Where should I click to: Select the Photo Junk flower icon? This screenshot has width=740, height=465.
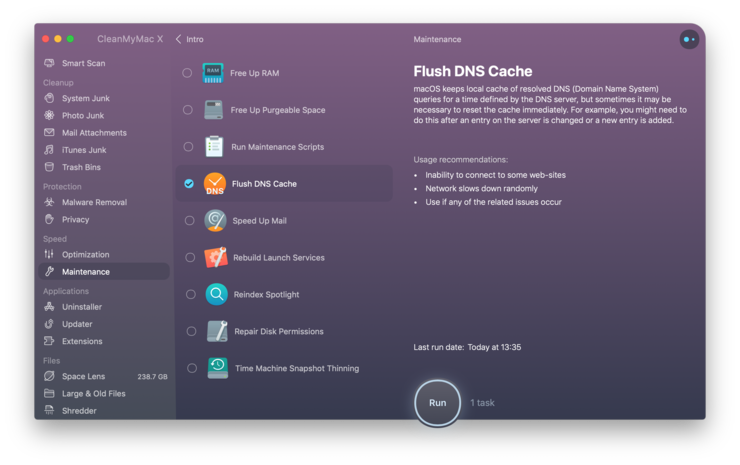(49, 115)
